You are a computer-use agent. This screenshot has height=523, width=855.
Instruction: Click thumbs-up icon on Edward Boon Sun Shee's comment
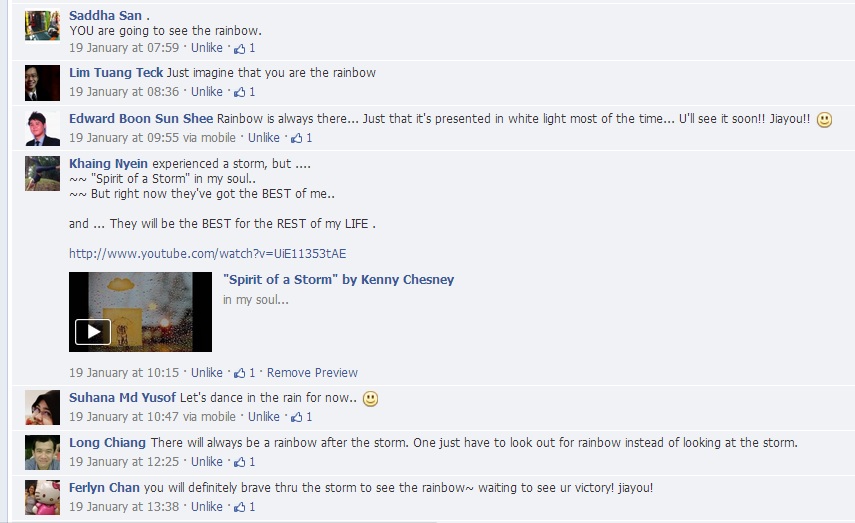point(297,138)
